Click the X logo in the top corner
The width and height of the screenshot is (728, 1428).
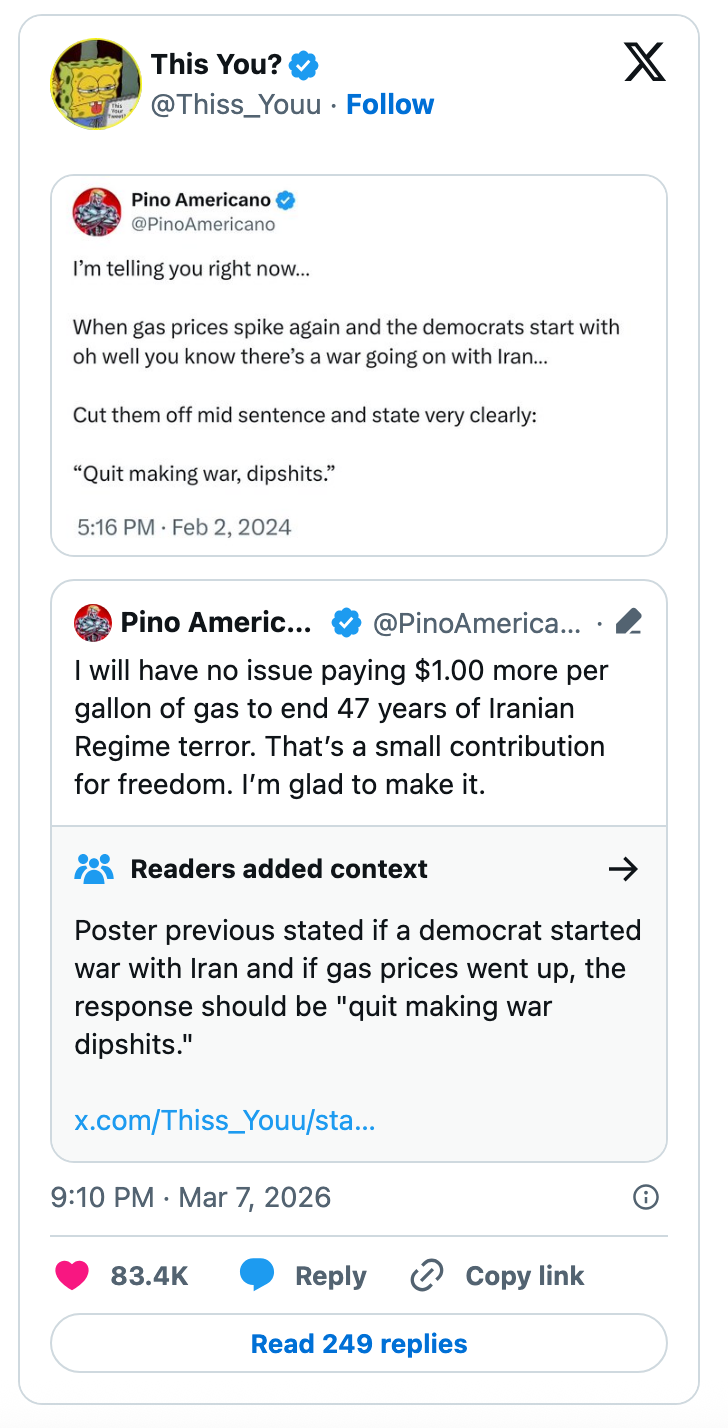(x=645, y=61)
